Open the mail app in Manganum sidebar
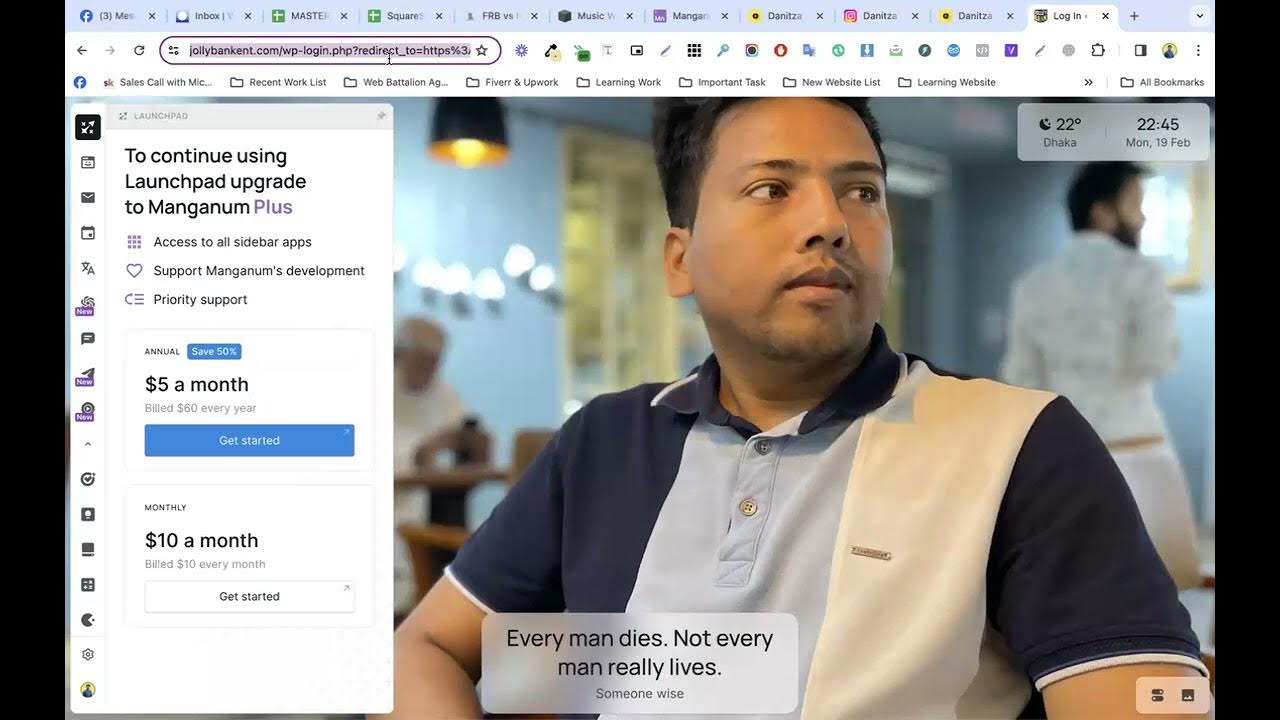Image resolution: width=1280 pixels, height=720 pixels. point(88,198)
